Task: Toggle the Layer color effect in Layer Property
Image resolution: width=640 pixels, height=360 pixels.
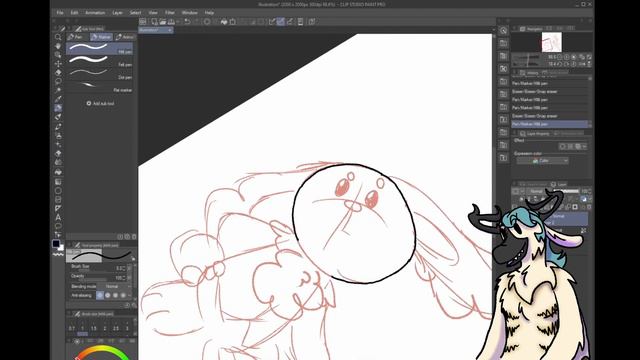Action: click(x=578, y=146)
